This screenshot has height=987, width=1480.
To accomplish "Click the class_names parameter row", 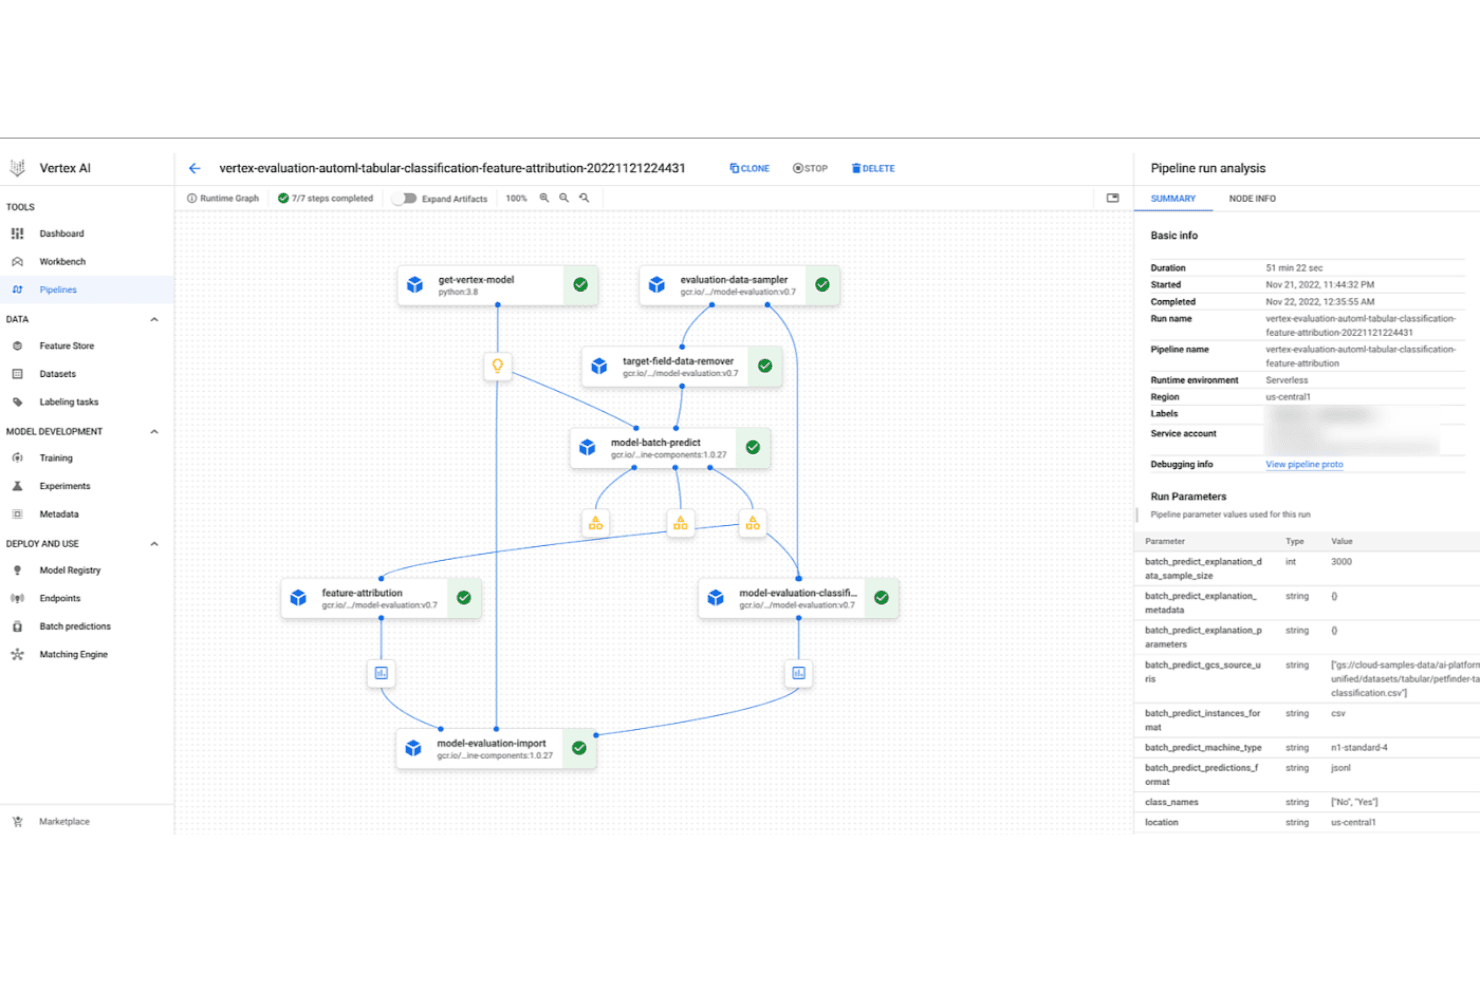I will [1308, 802].
